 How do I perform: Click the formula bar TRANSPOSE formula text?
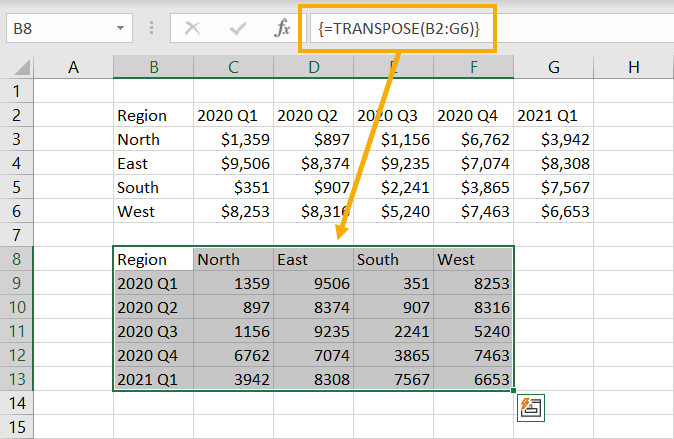pyautogui.click(x=398, y=28)
